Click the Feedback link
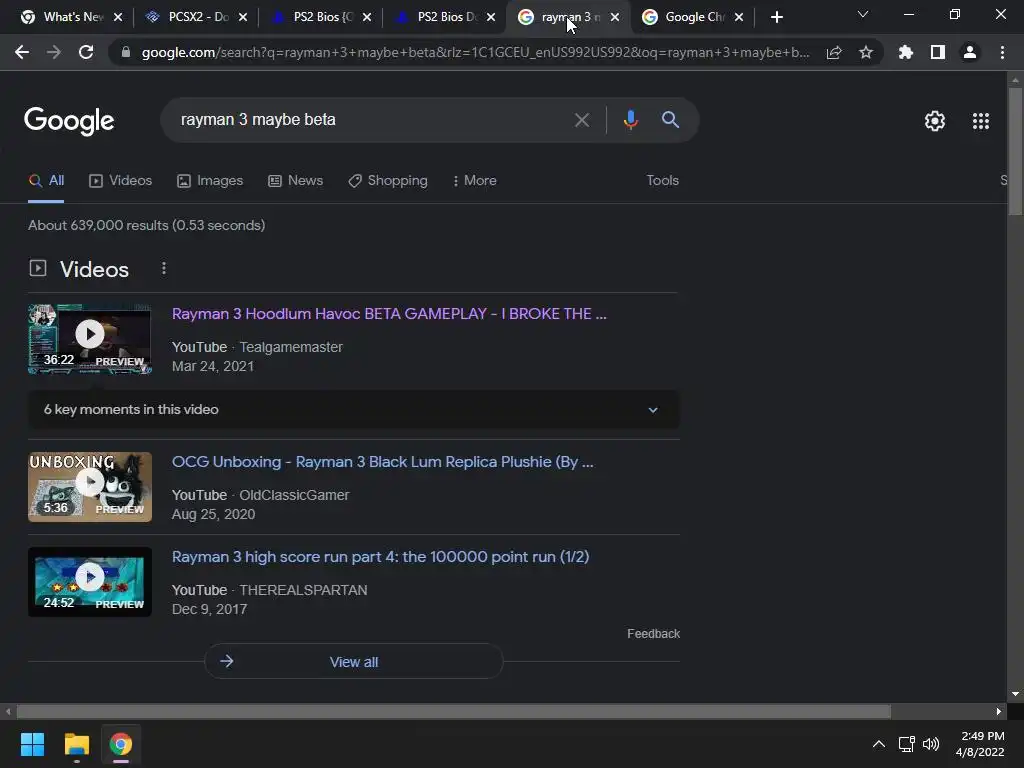Screen dimensions: 1024x768 653,633
